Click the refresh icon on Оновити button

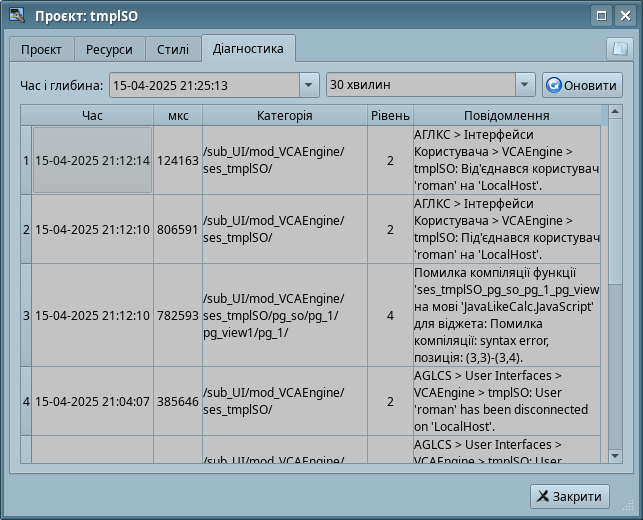[x=553, y=86]
